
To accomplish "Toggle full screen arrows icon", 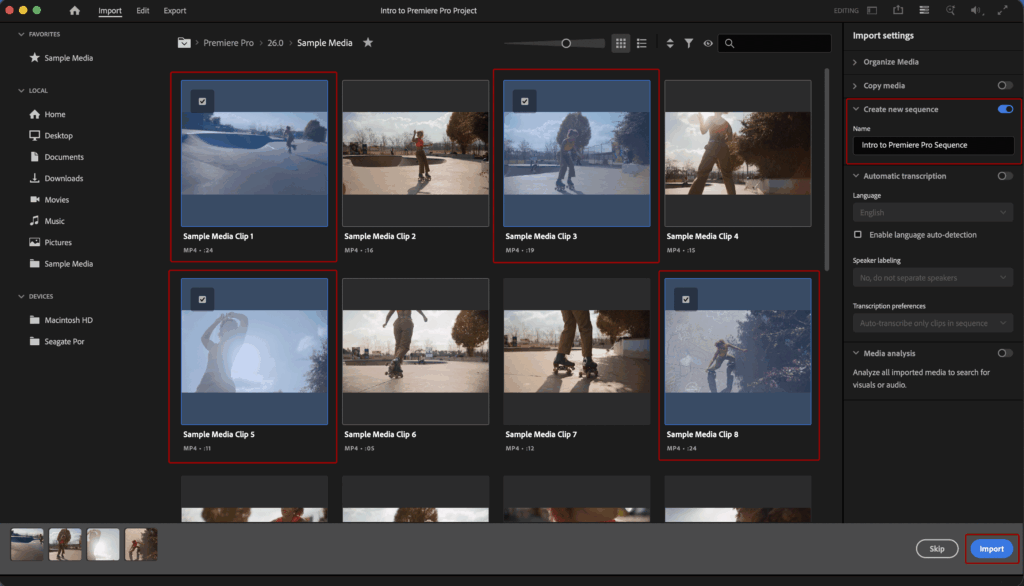I will pyautogui.click(x=1002, y=10).
